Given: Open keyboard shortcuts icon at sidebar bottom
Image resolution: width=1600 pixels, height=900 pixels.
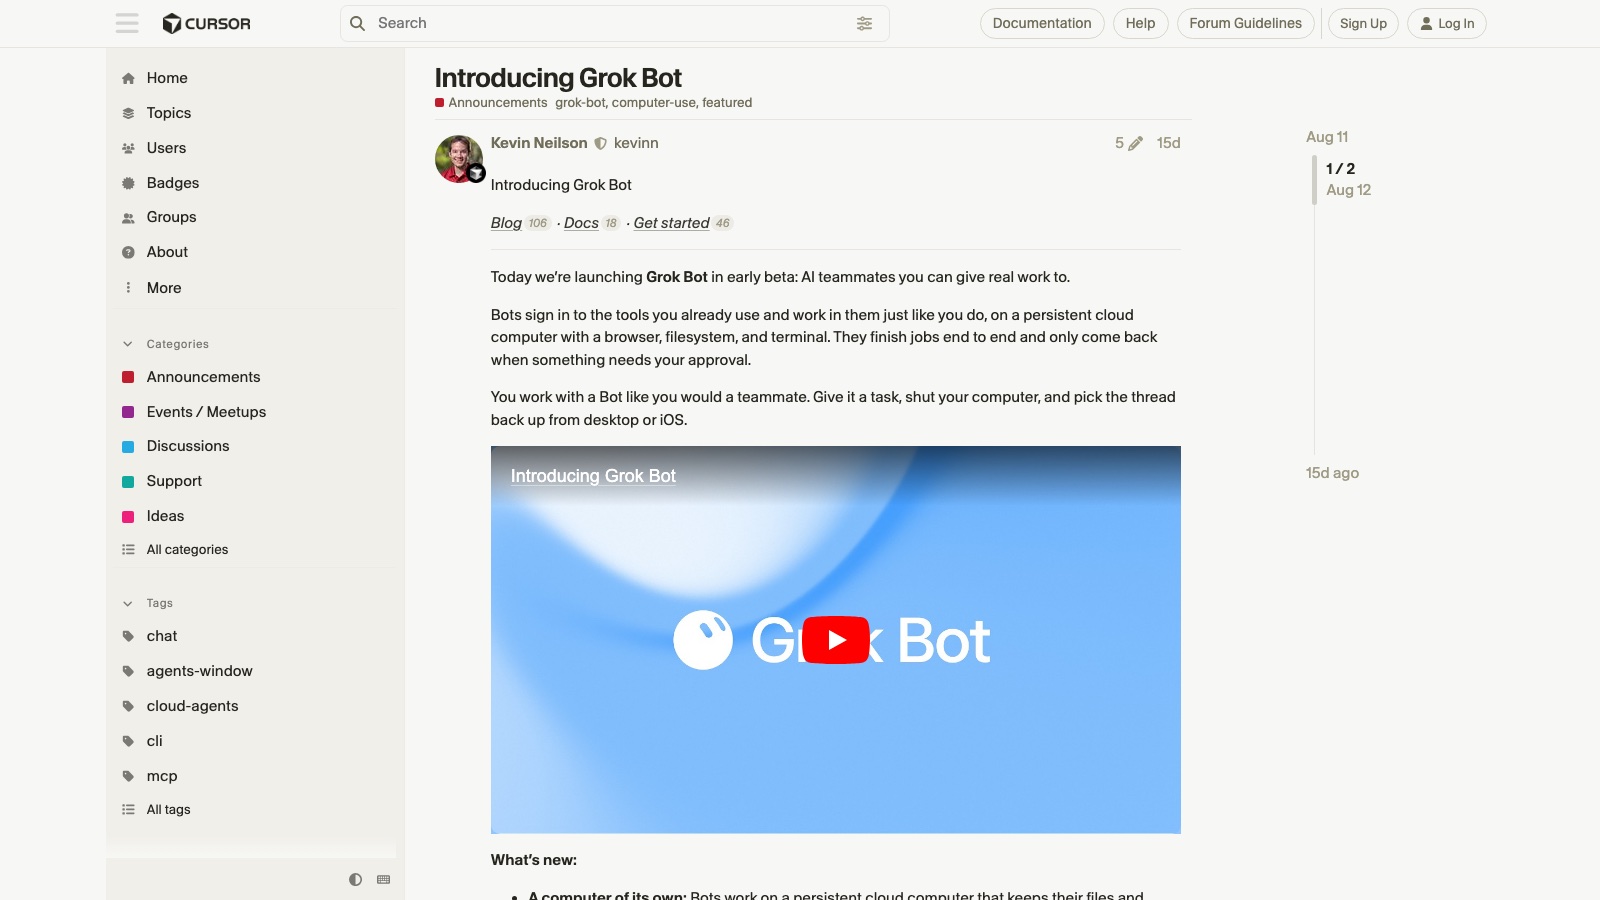Looking at the screenshot, I should pos(383,880).
